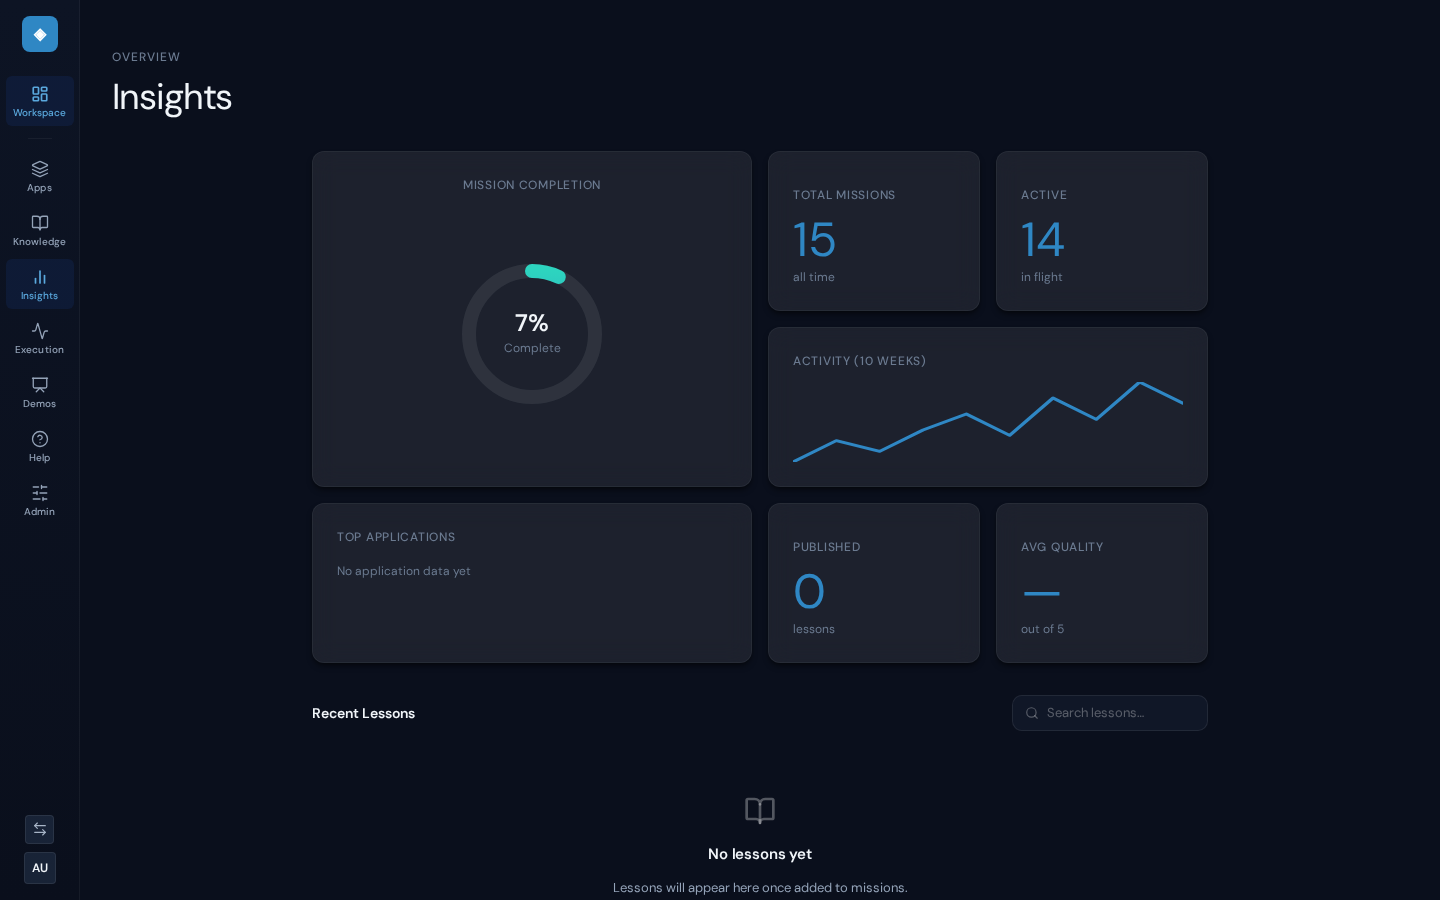
Task: Click the Top Applications heading
Action: tap(396, 537)
